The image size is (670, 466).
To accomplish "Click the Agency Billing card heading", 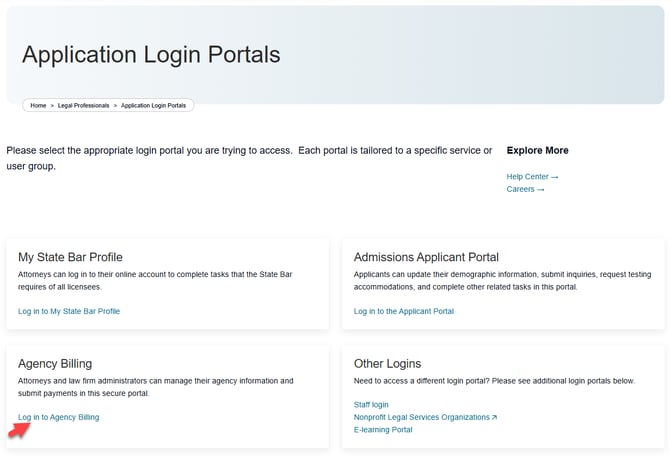I will click(55, 363).
